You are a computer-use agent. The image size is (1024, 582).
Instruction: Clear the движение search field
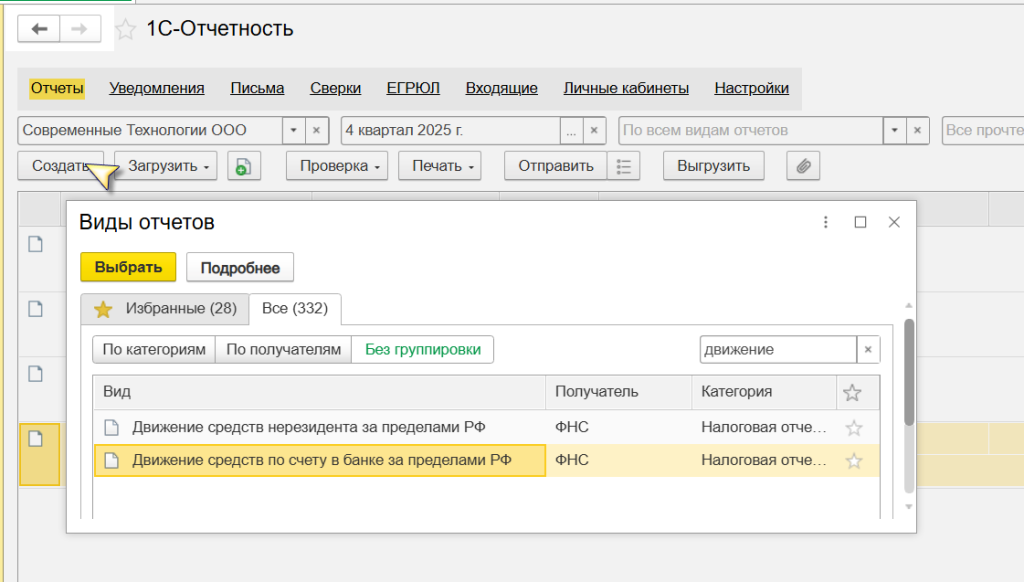tap(868, 349)
